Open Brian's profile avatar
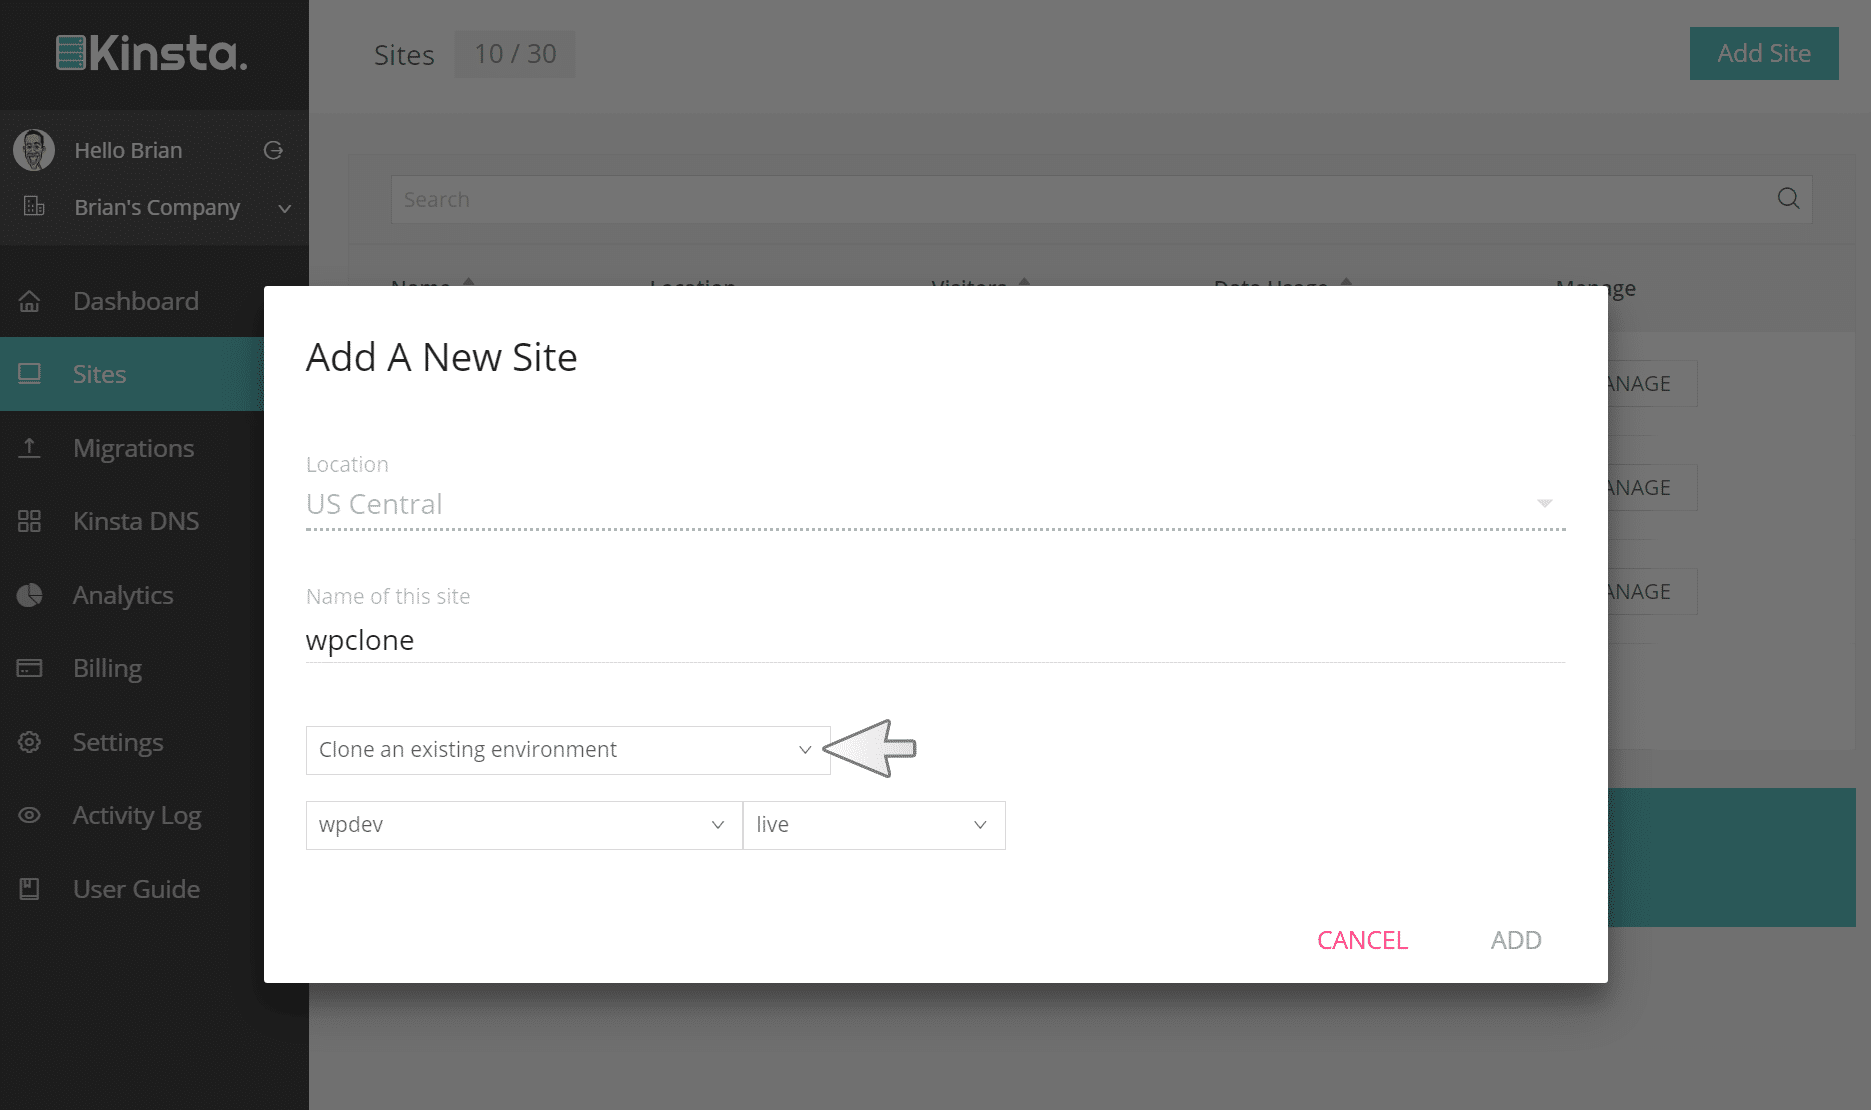1871x1110 pixels. pyautogui.click(x=33, y=149)
